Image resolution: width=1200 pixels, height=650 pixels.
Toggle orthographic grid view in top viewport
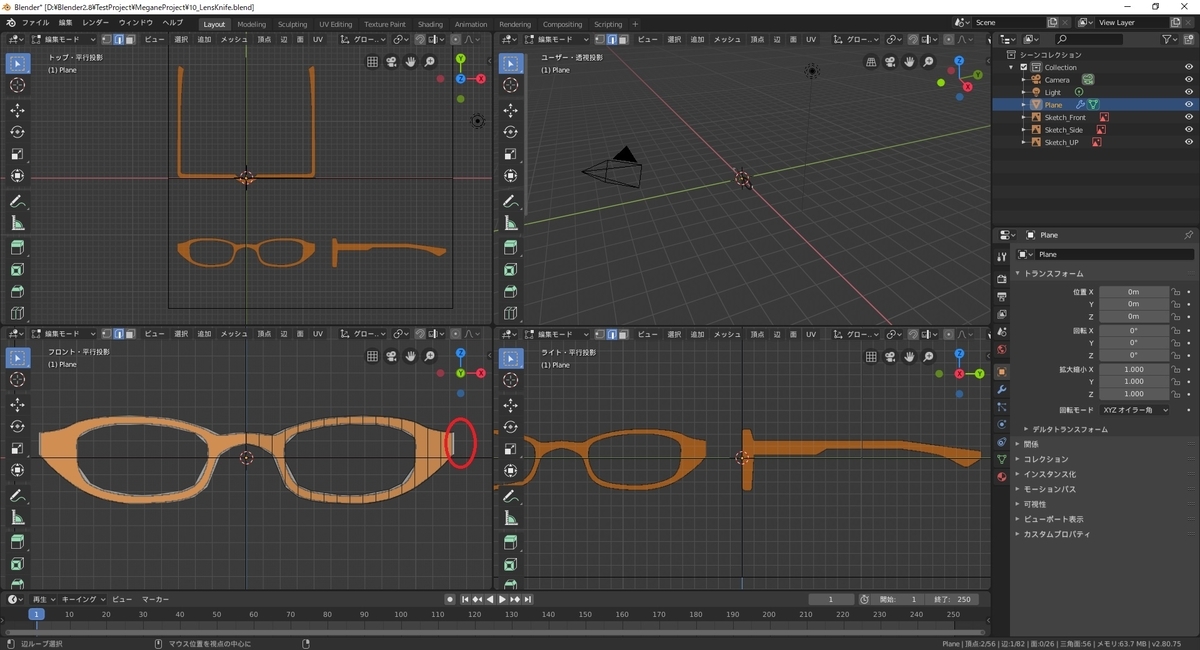pos(372,62)
